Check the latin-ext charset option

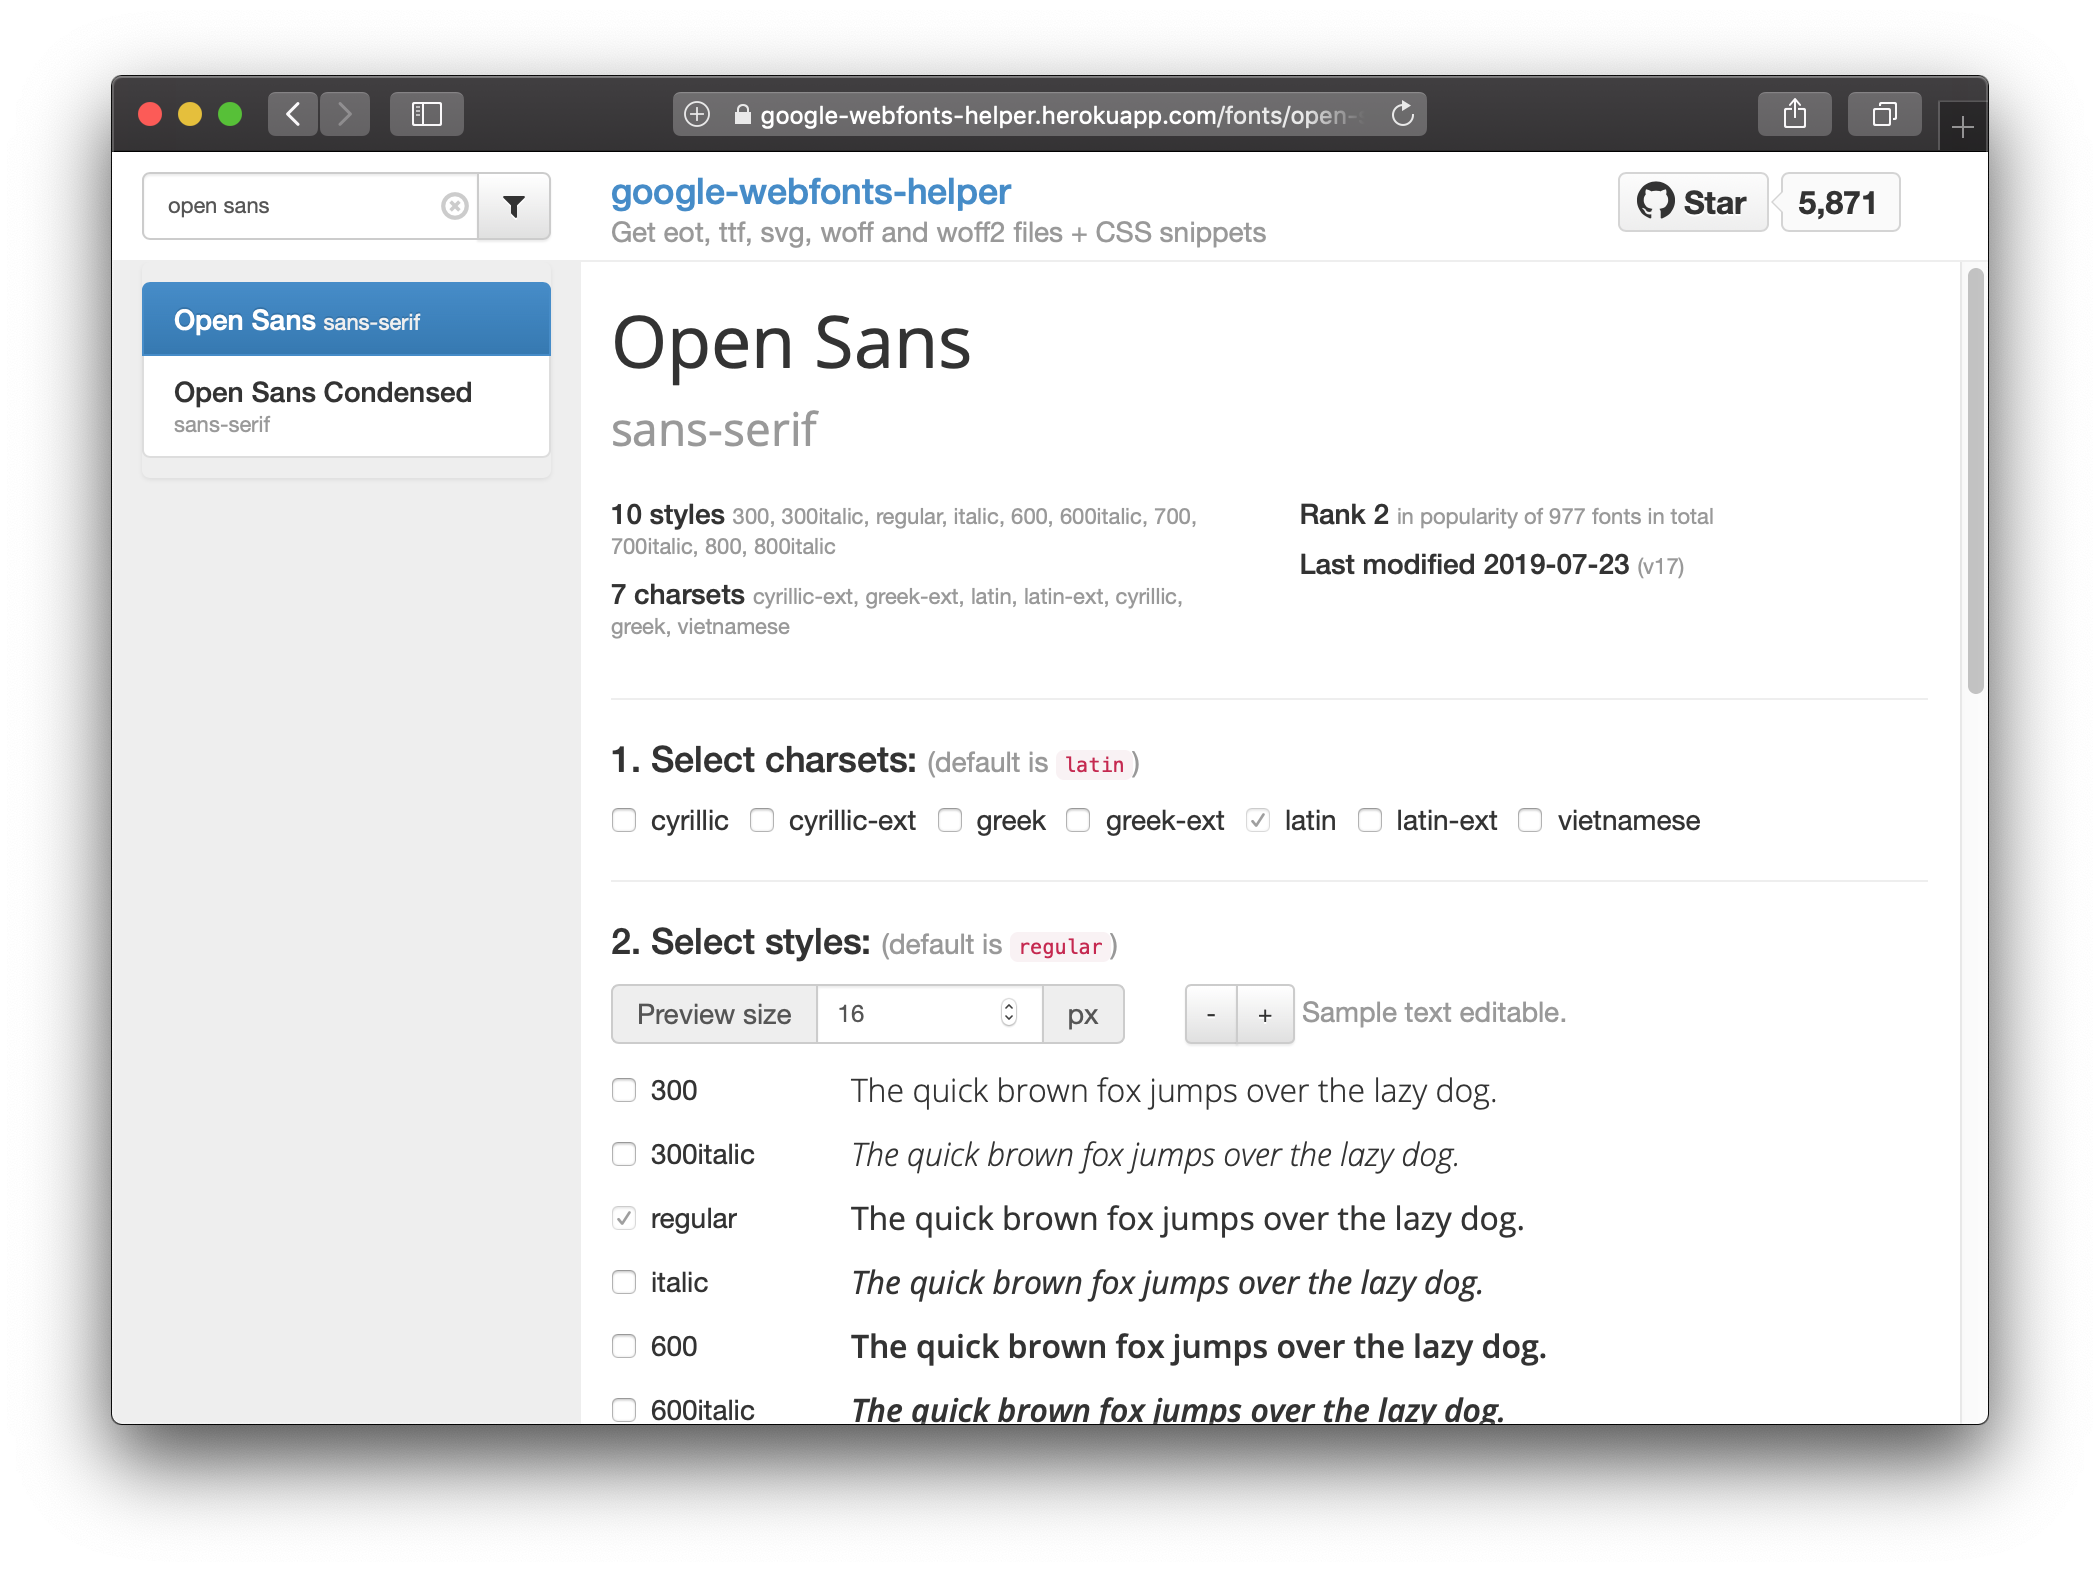[x=1370, y=821]
